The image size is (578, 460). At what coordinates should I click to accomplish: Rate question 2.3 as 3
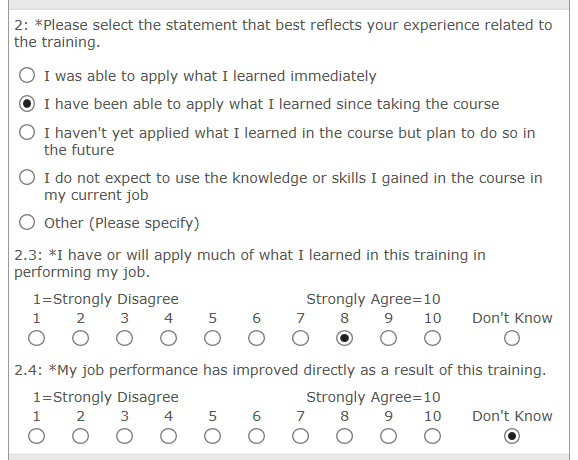tap(124, 338)
